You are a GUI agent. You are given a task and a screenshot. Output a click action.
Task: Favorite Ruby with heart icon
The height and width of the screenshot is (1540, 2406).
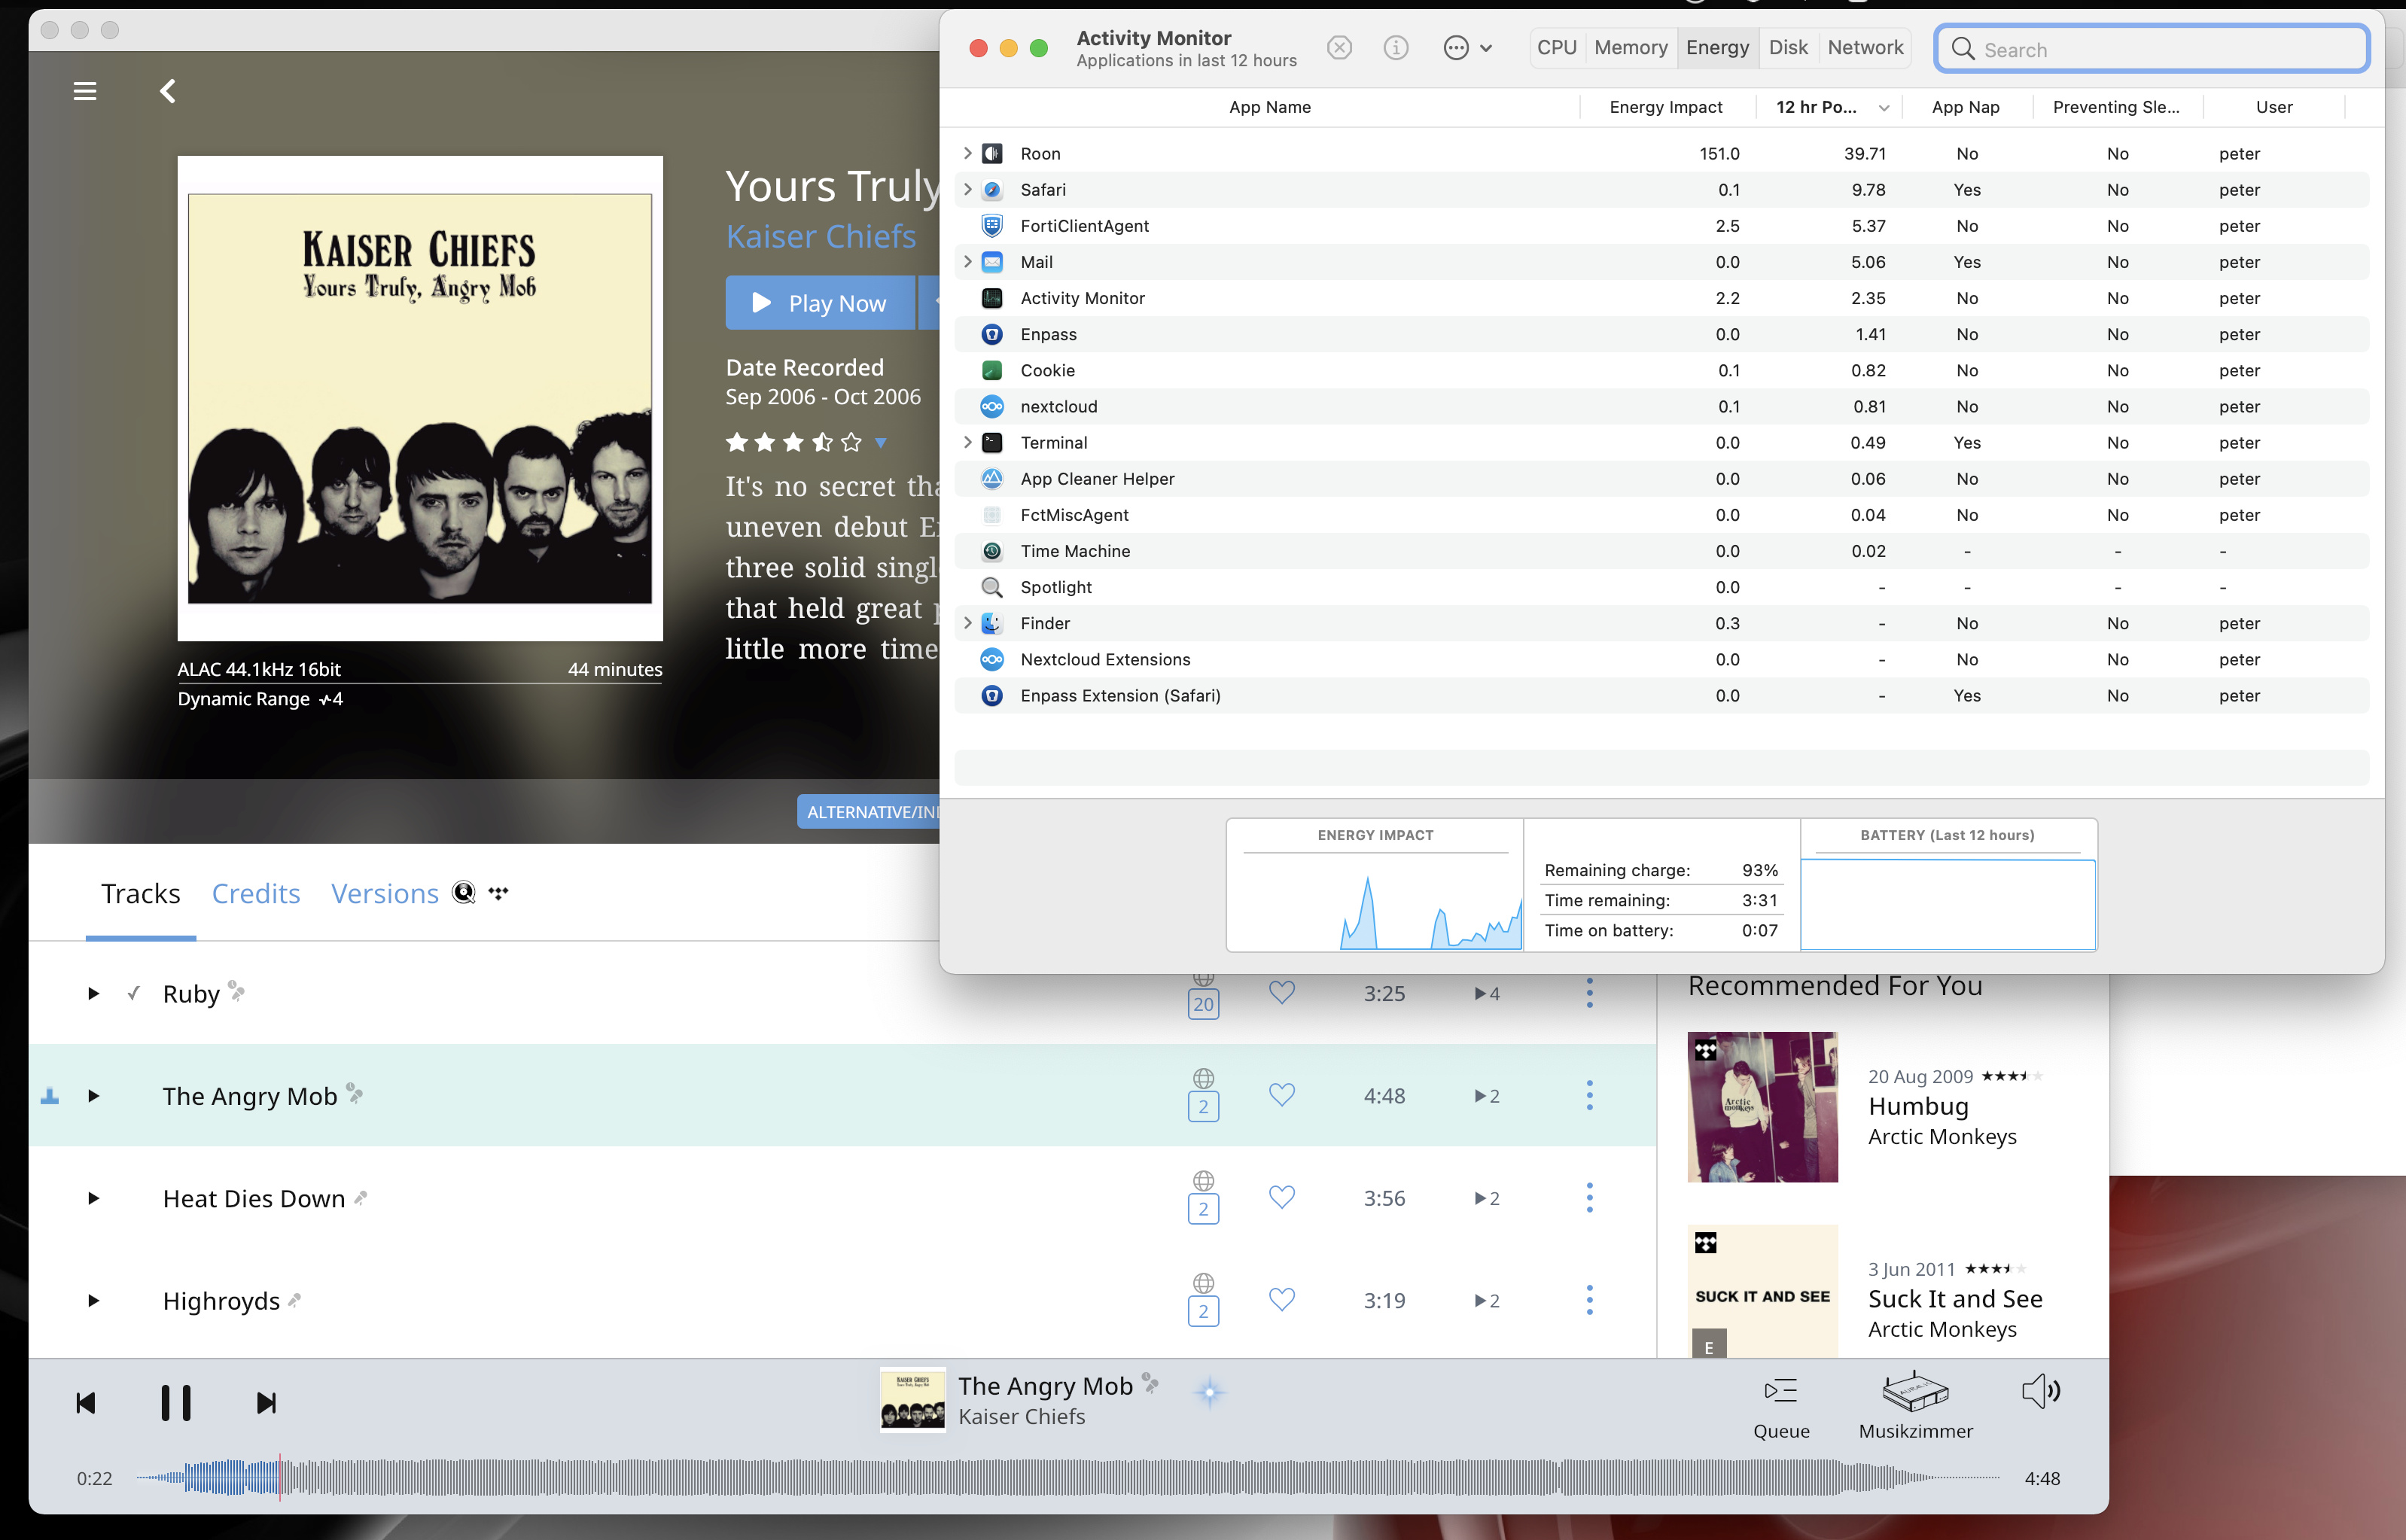tap(1281, 992)
